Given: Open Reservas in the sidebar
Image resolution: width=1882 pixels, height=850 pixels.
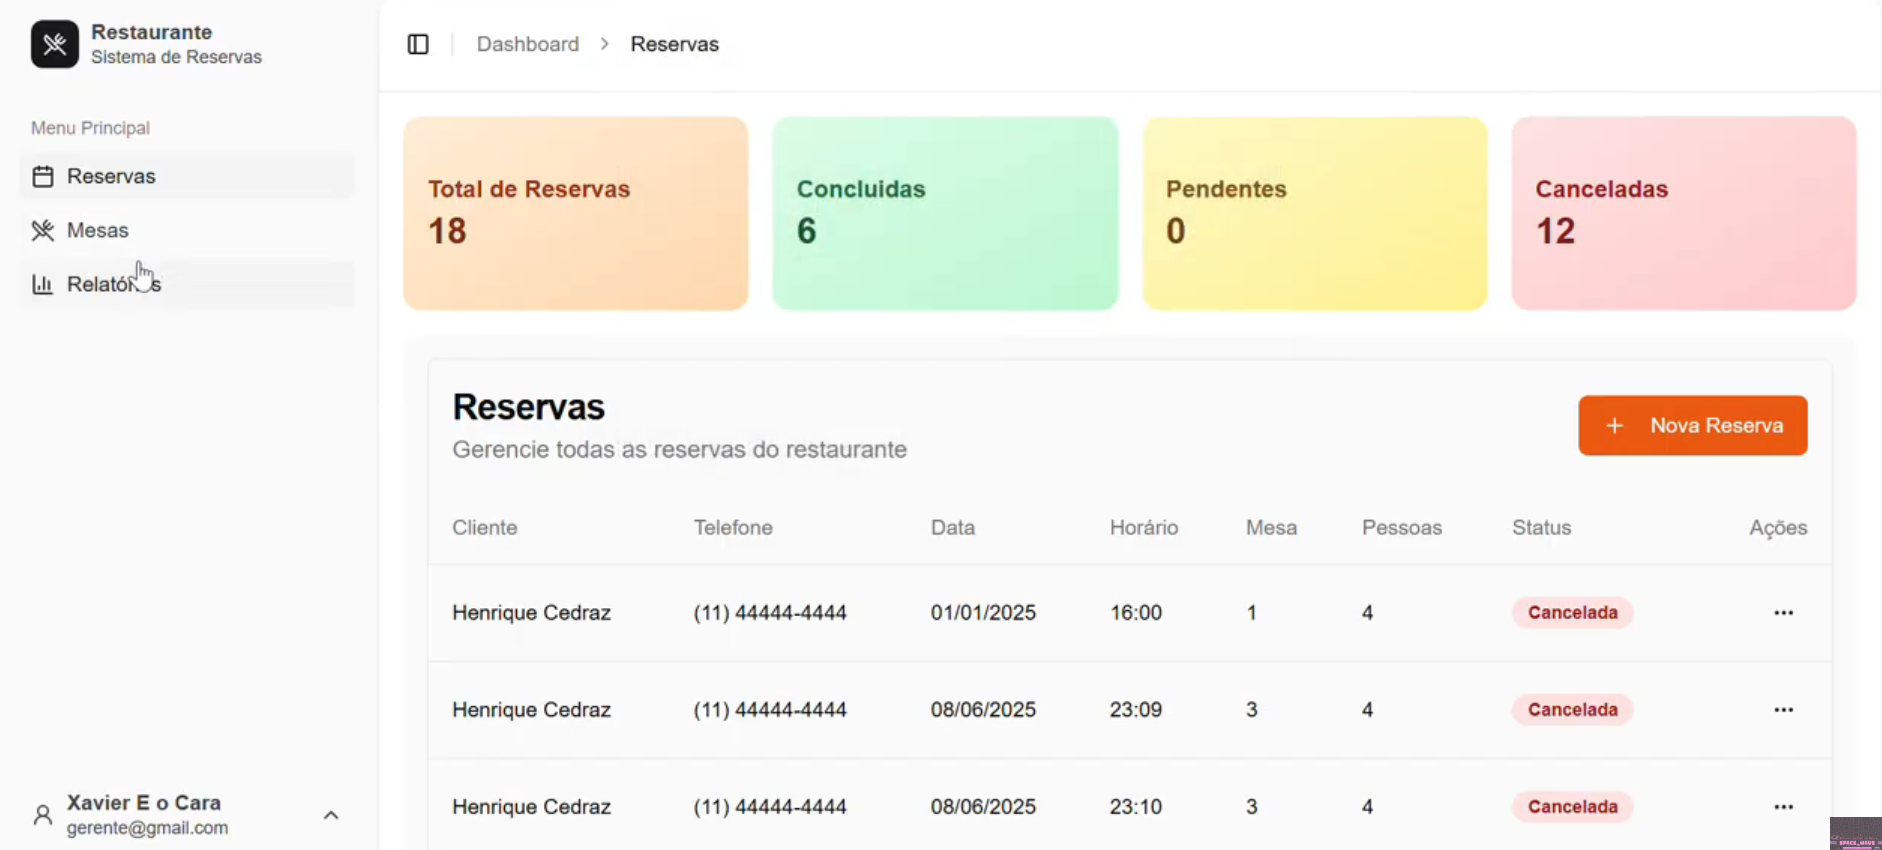Looking at the screenshot, I should pos(187,177).
